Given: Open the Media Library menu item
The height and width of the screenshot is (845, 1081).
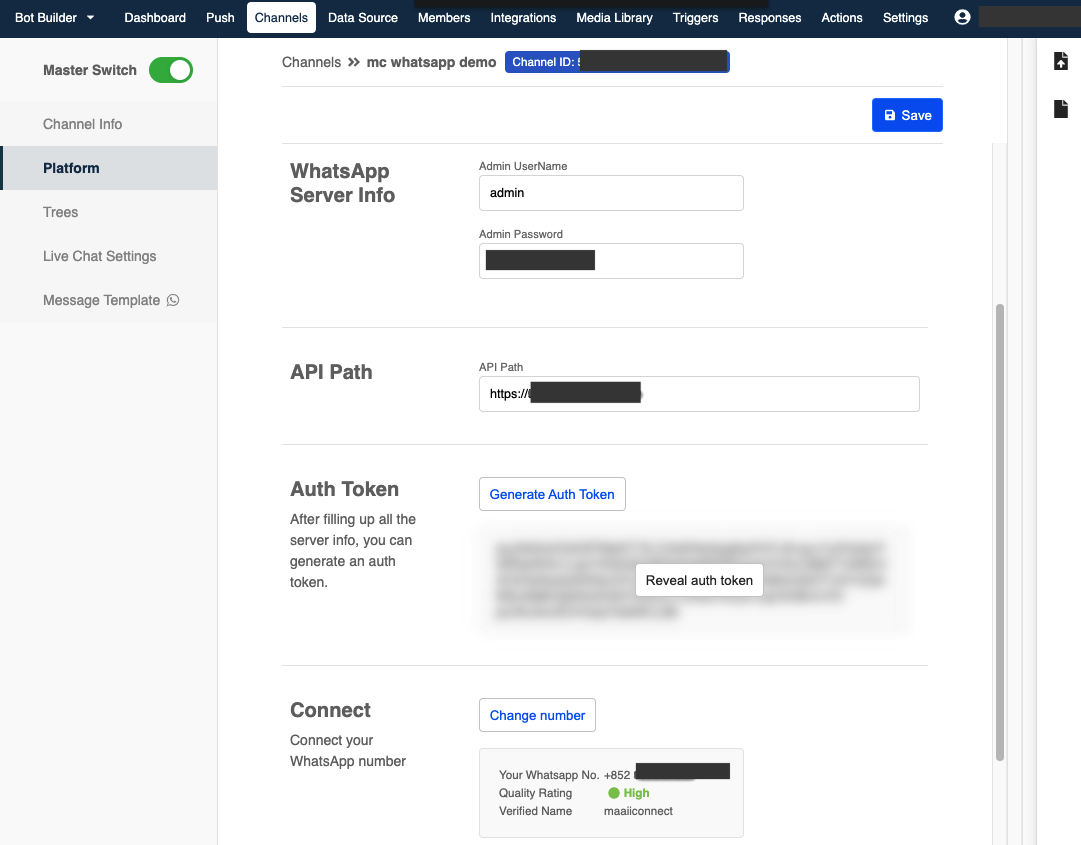Looking at the screenshot, I should 614,17.
